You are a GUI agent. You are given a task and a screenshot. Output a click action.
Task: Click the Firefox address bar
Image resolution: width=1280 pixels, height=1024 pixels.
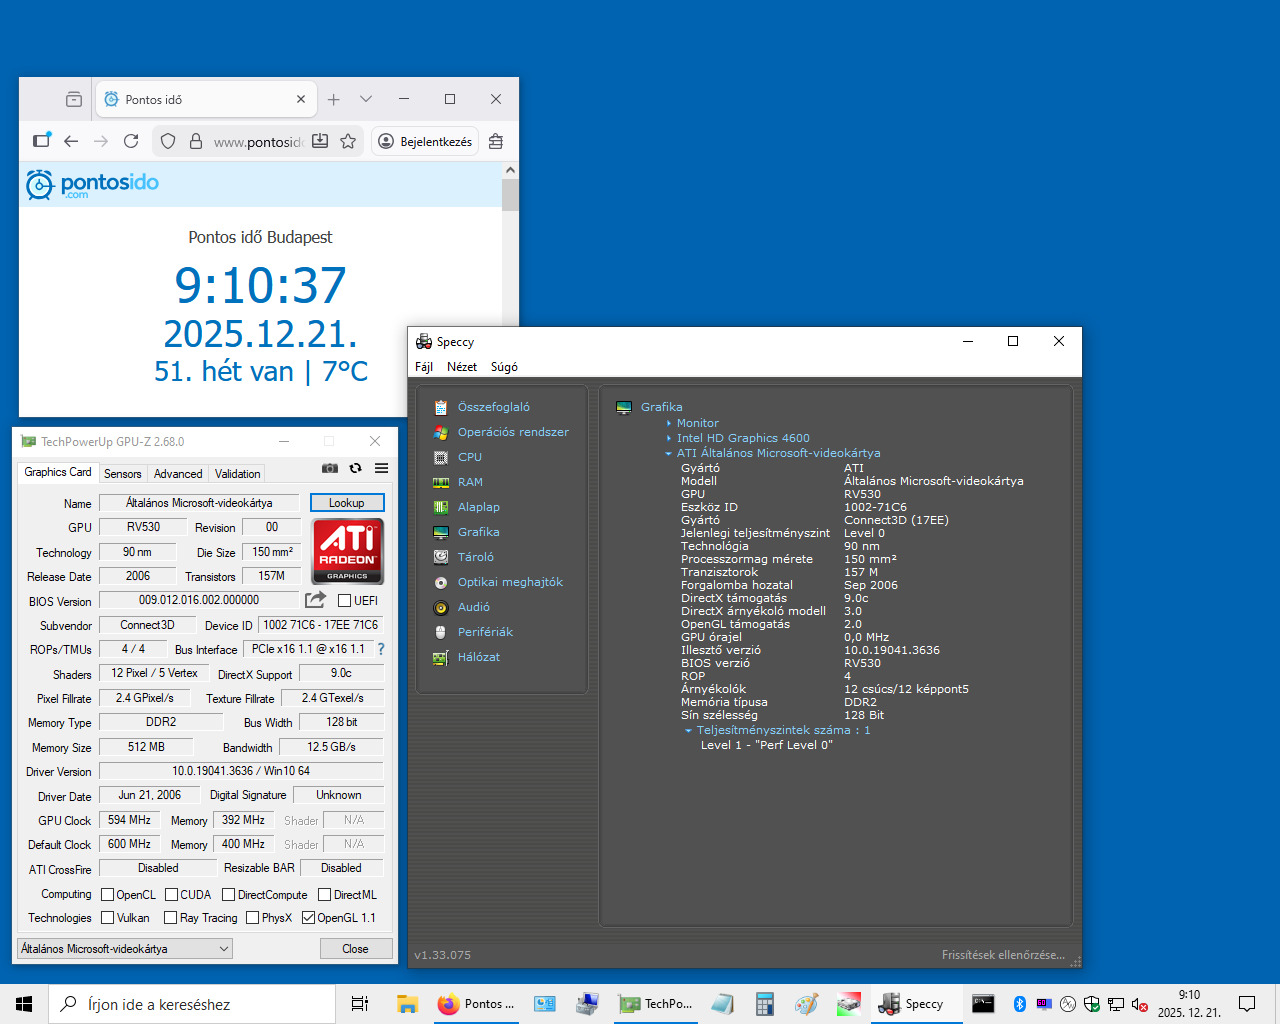point(258,142)
